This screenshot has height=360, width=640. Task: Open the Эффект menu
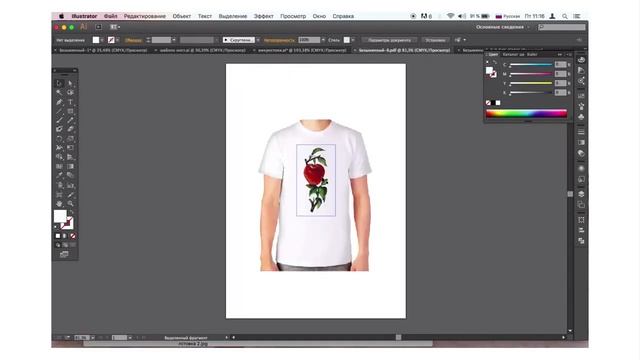pos(264,16)
